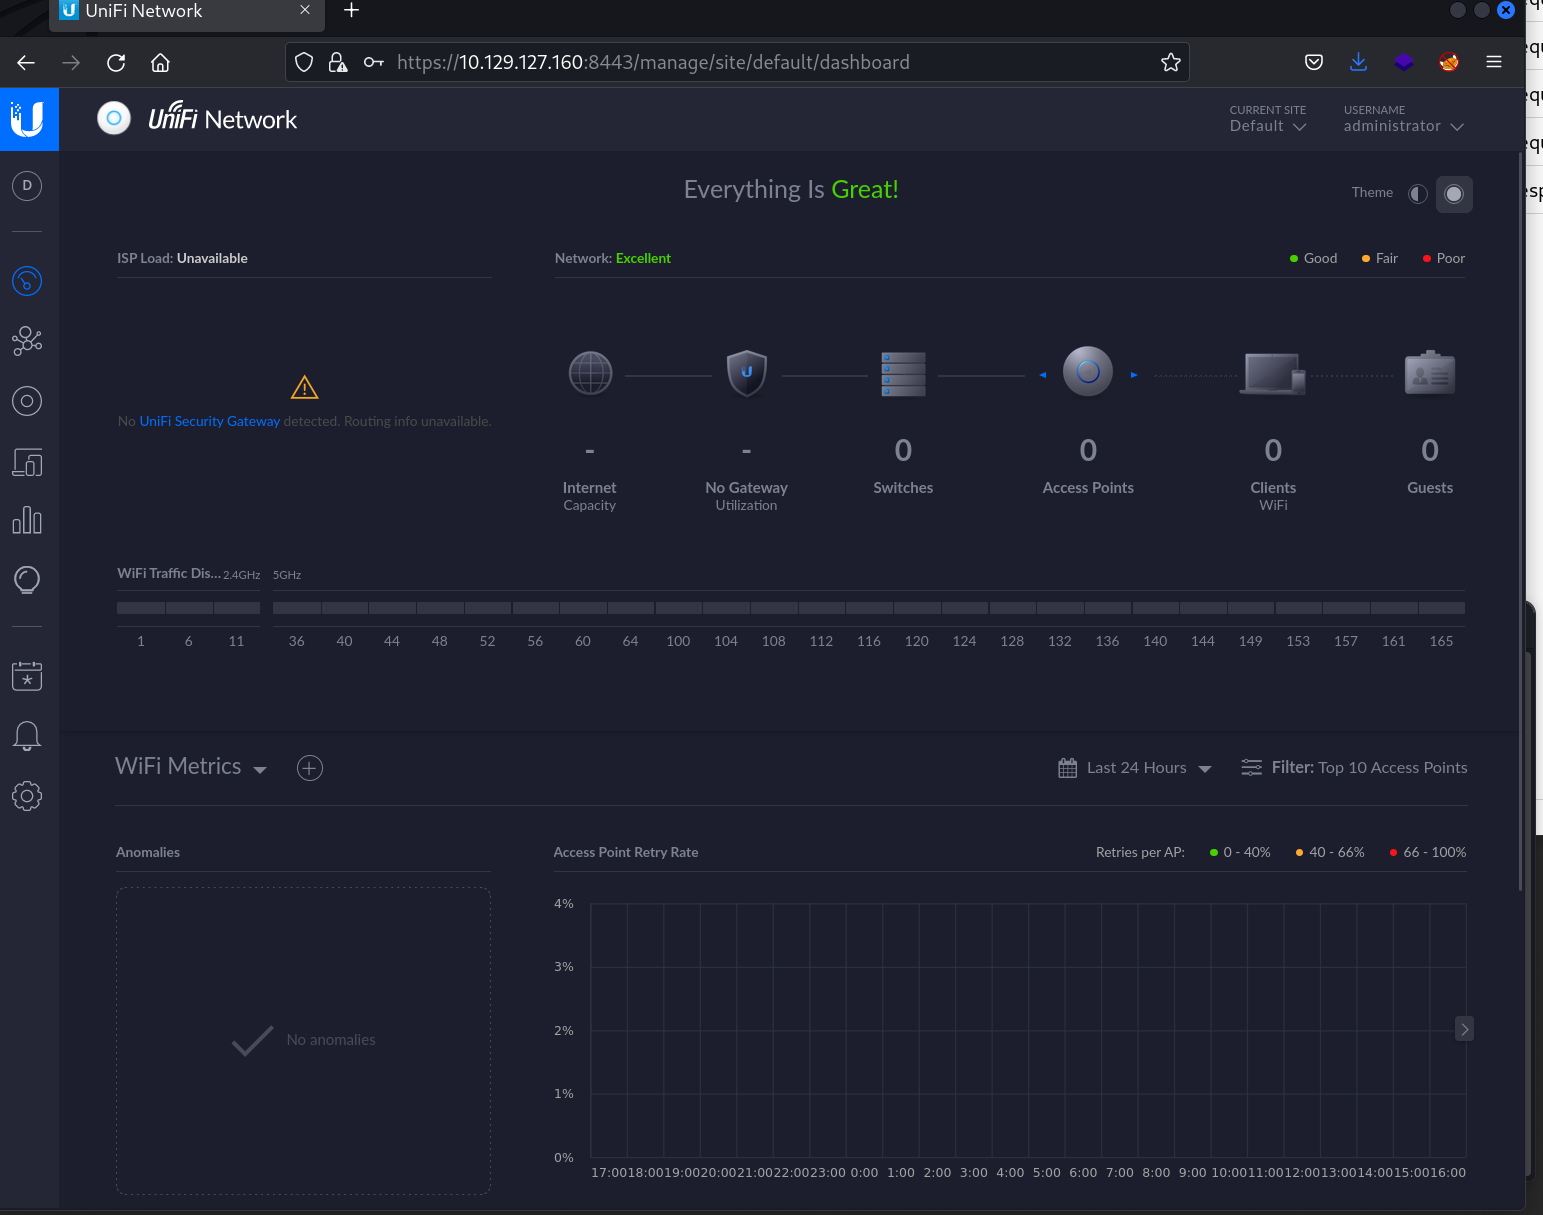Click the saved login key icon
The image size is (1543, 1215).
tap(373, 62)
